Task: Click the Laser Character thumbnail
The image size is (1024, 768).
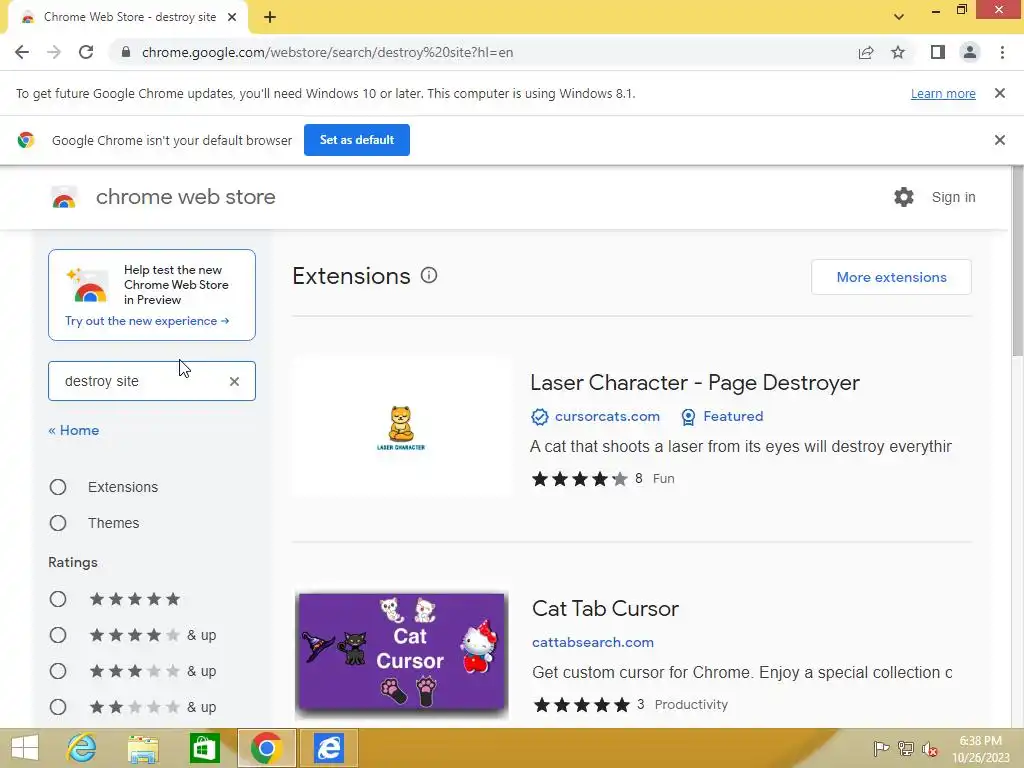Action: point(402,428)
